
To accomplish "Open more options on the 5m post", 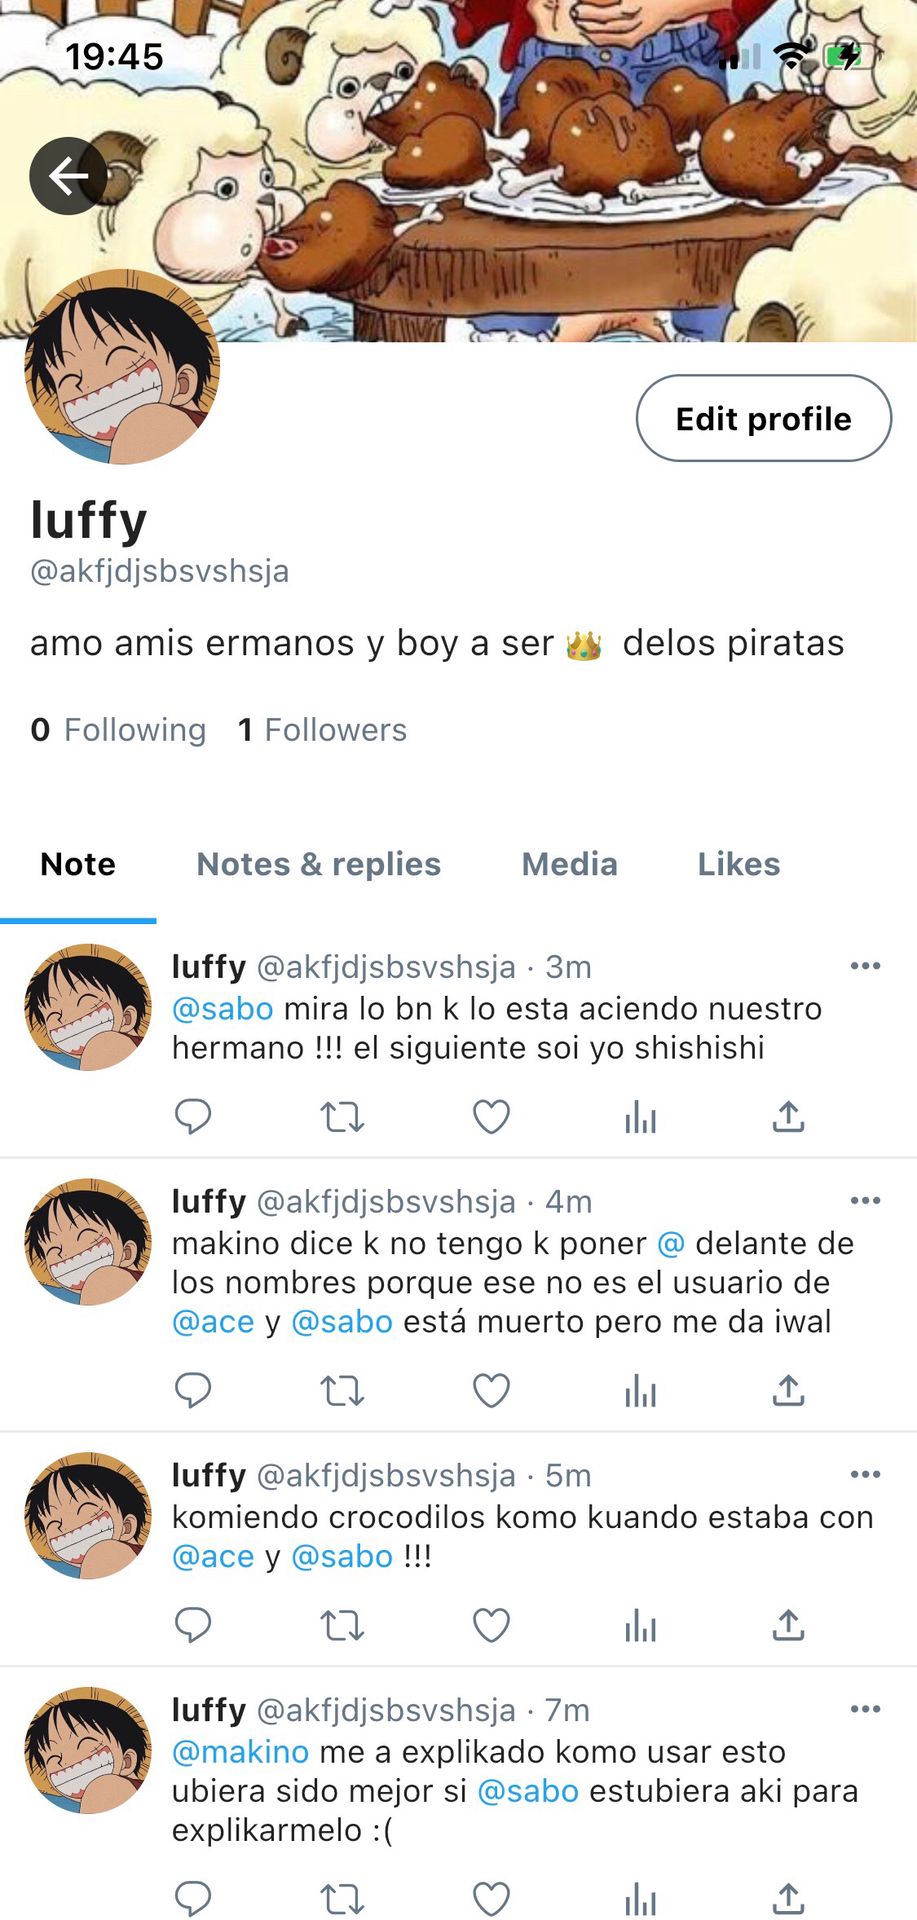I will (865, 1474).
